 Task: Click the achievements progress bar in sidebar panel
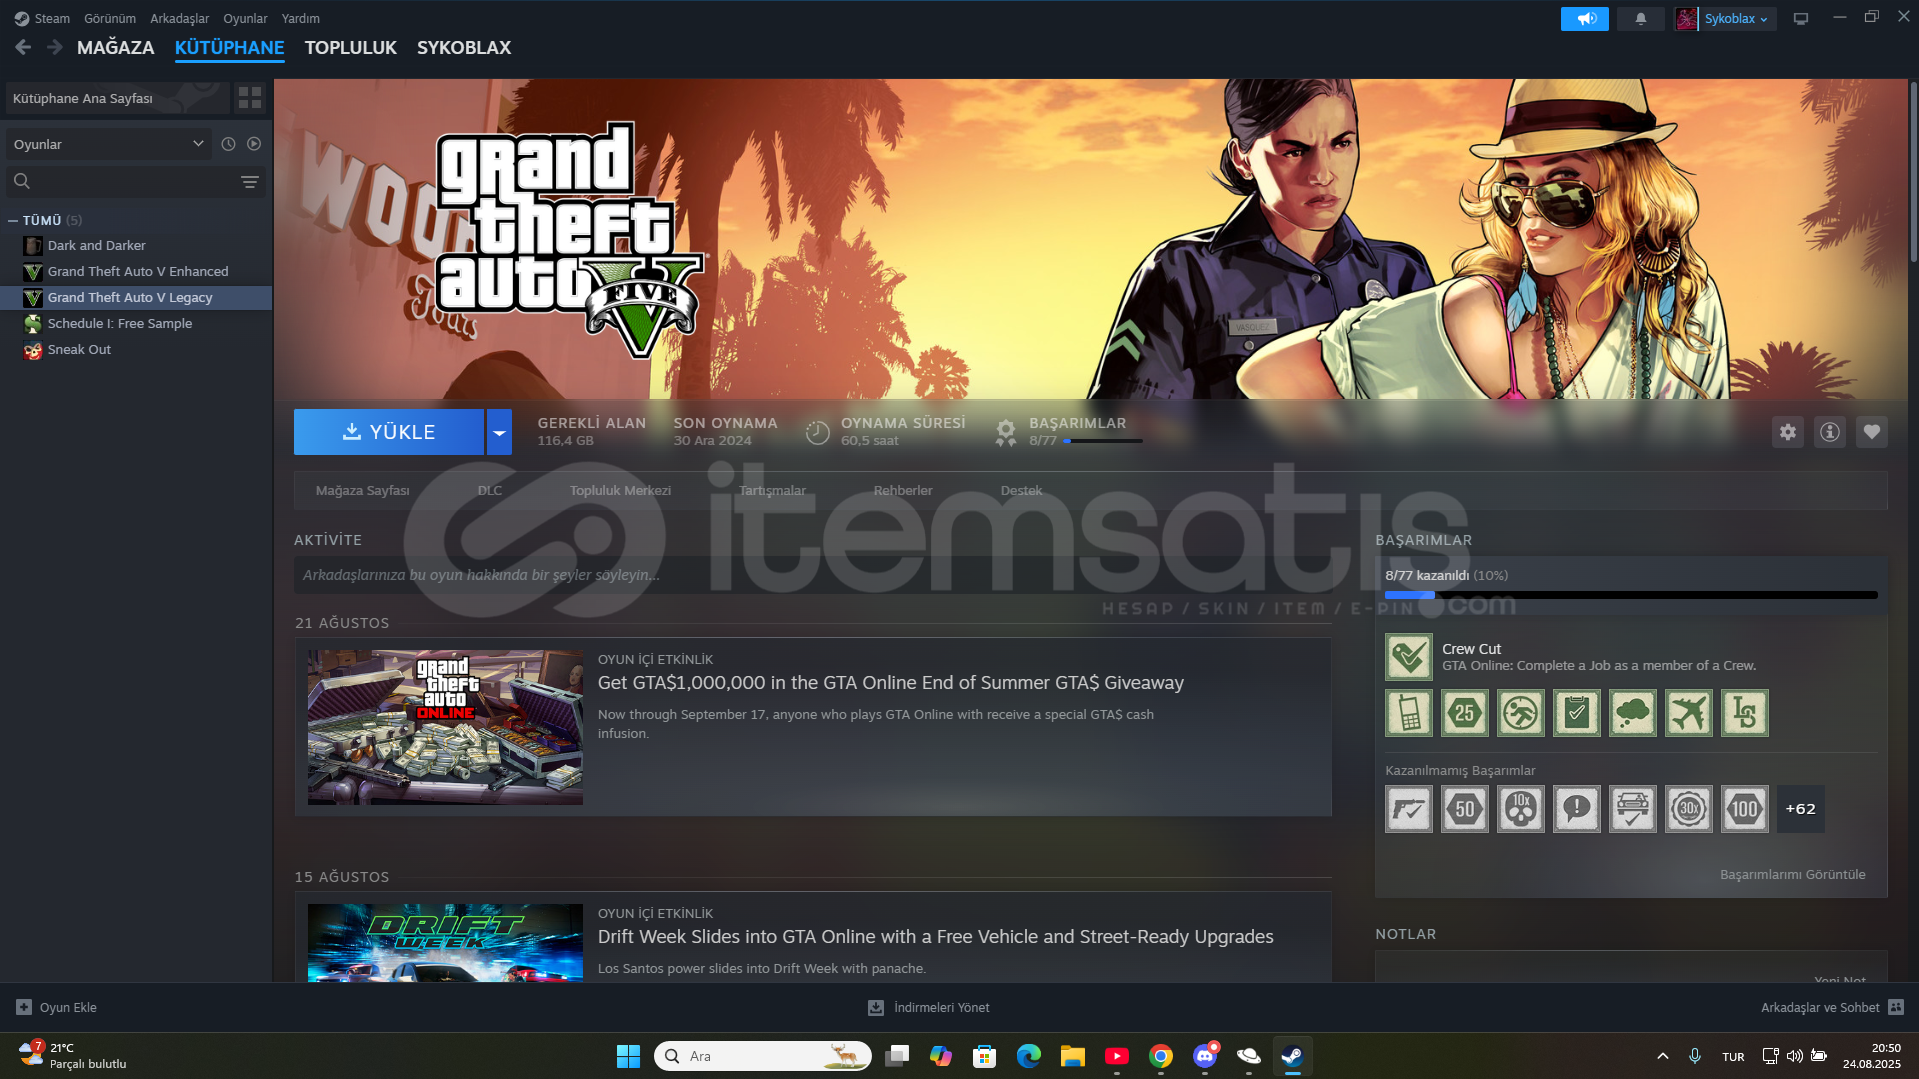[x=1631, y=595]
